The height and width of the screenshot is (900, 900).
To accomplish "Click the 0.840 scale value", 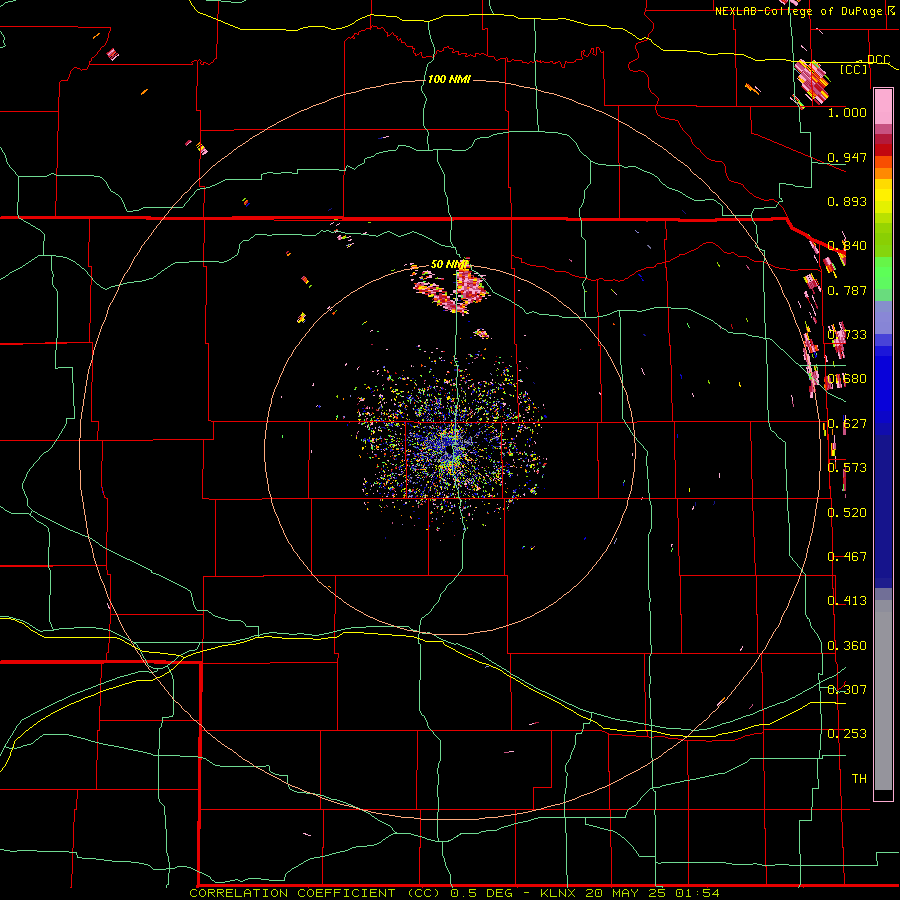I will 847,246.
